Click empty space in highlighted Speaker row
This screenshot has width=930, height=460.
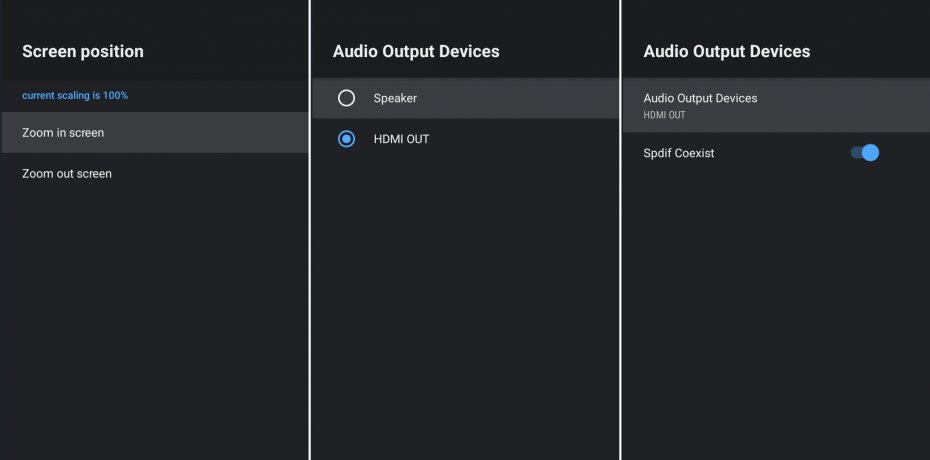(530, 98)
